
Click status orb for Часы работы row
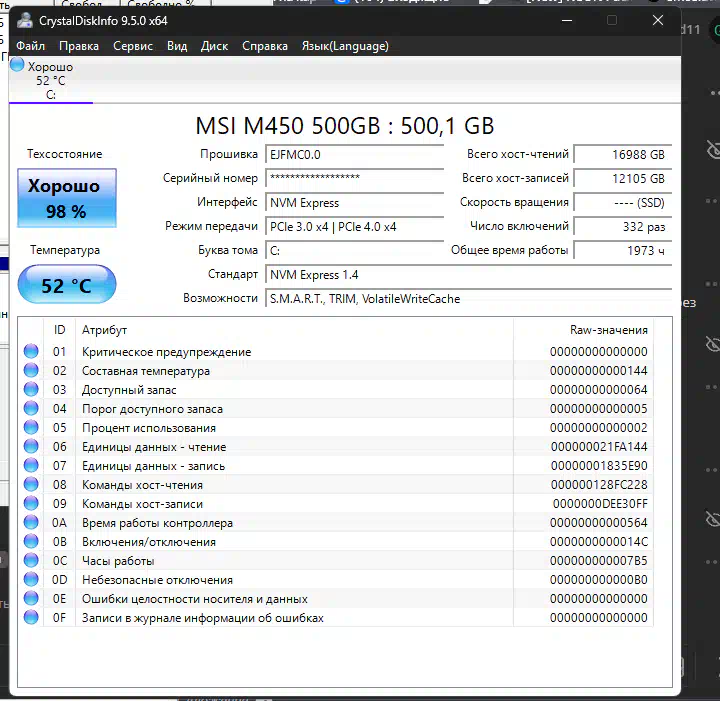[31, 561]
